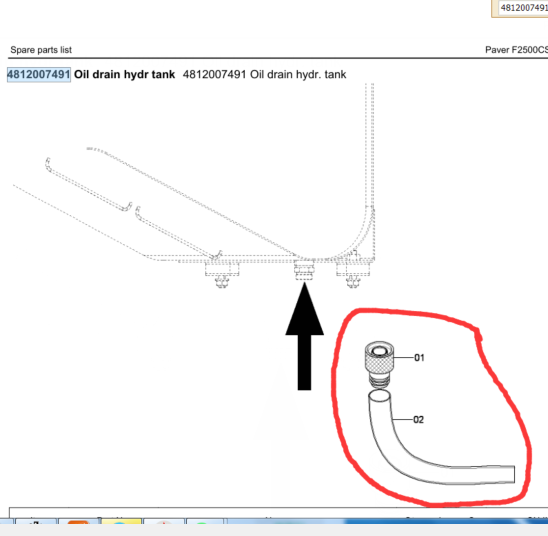
Task: Click the left mounting foot under tank
Action: 222,275
